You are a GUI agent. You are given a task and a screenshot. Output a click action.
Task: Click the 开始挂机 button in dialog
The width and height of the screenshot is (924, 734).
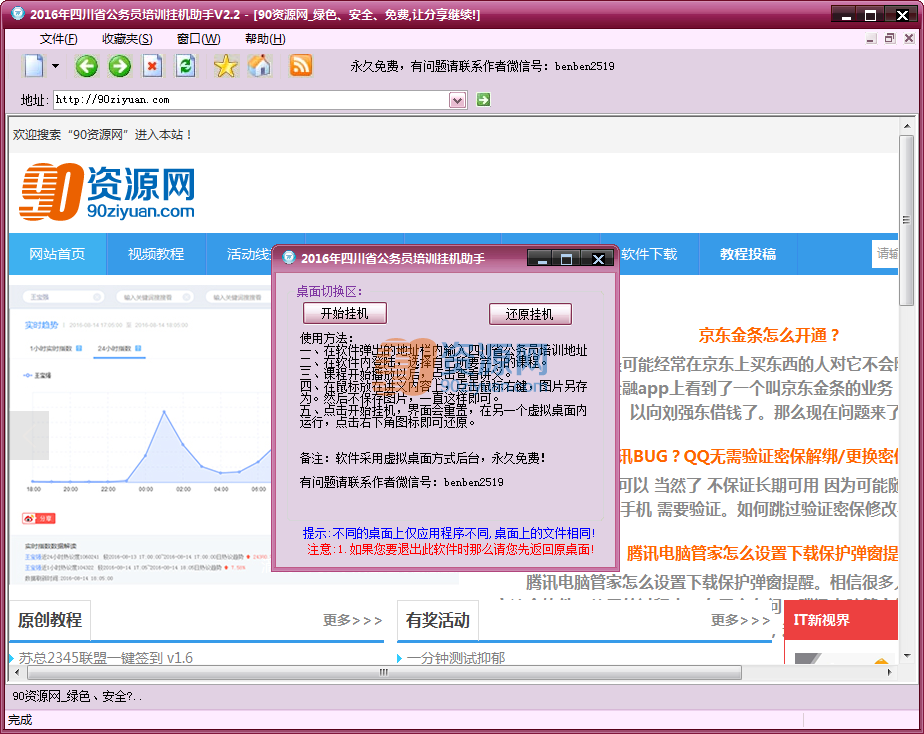point(345,313)
